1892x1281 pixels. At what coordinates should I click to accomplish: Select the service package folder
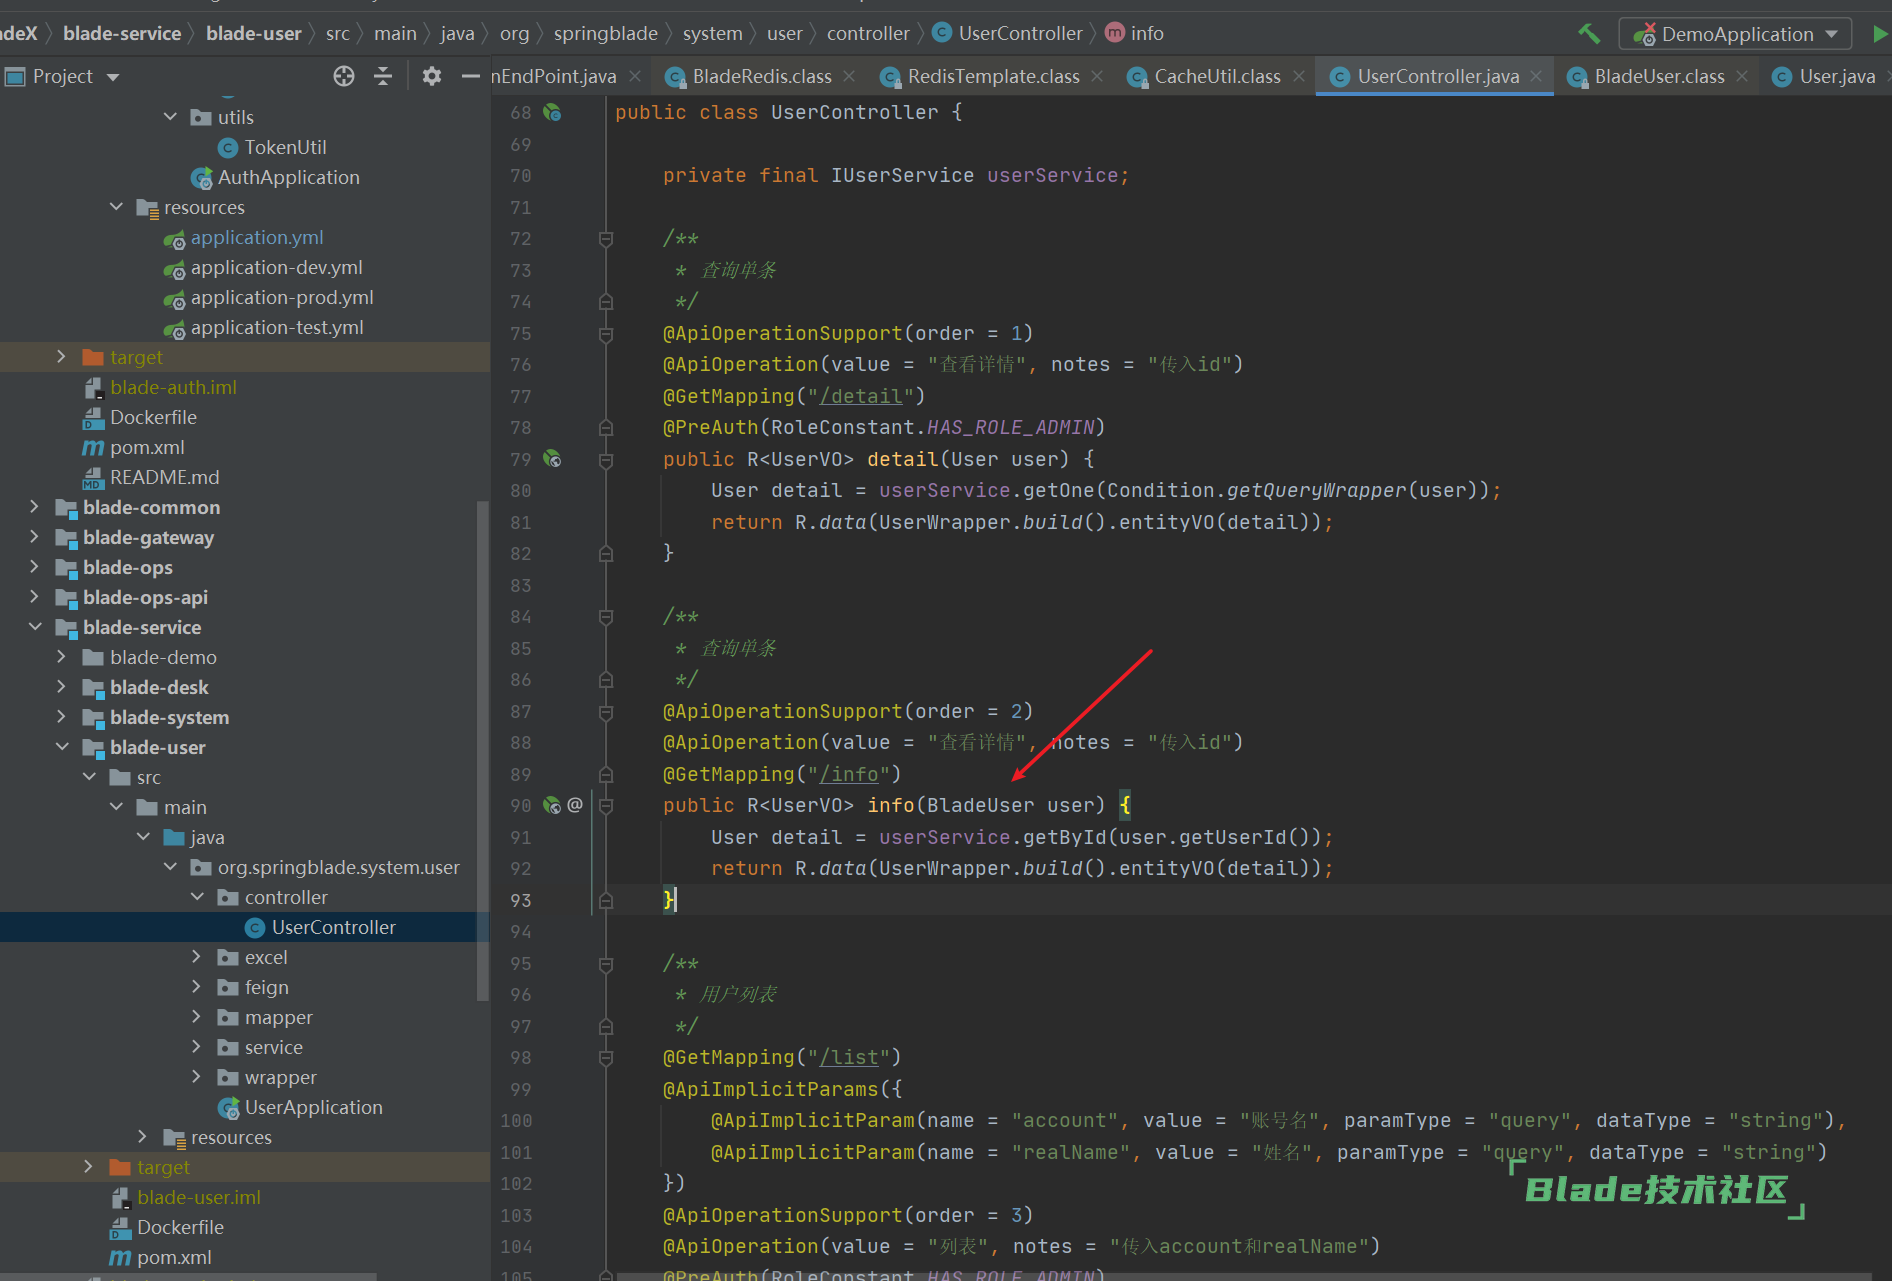tap(273, 1047)
